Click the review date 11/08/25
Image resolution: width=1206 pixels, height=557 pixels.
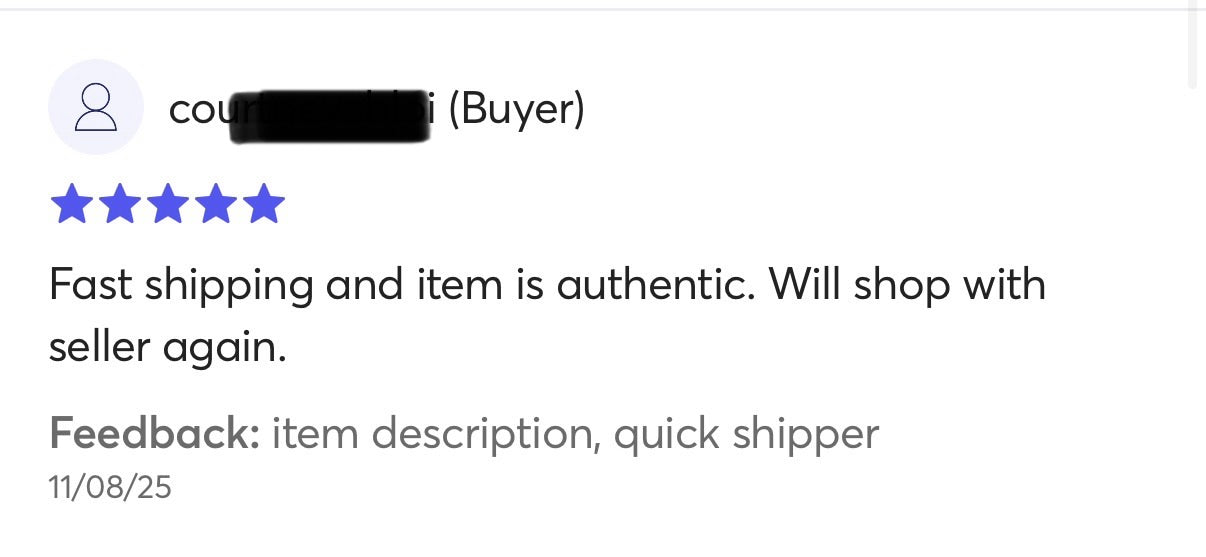(110, 487)
